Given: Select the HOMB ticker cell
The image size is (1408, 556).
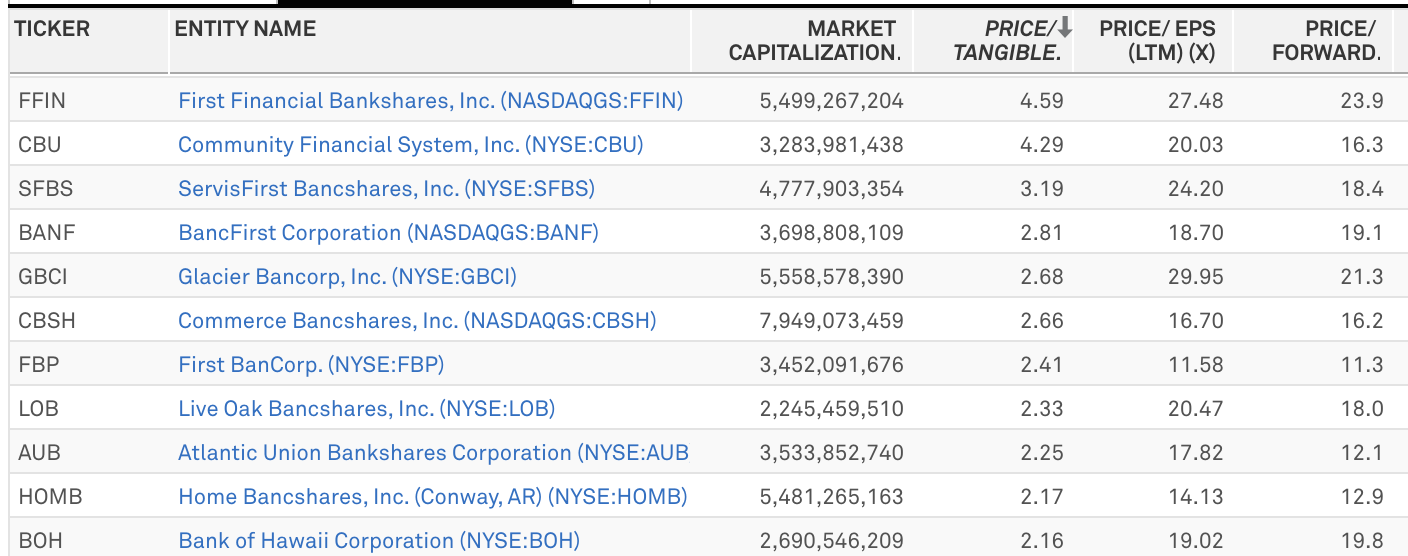Looking at the screenshot, I should click(x=50, y=497).
